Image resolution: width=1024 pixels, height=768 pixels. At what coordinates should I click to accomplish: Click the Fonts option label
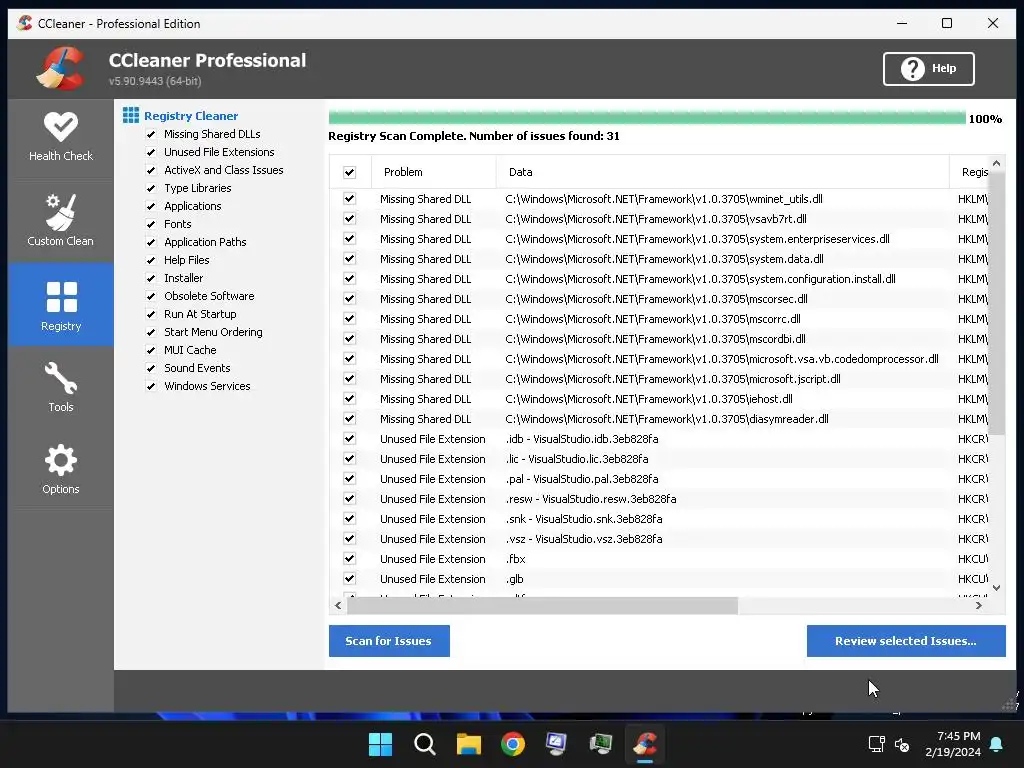pos(178,224)
